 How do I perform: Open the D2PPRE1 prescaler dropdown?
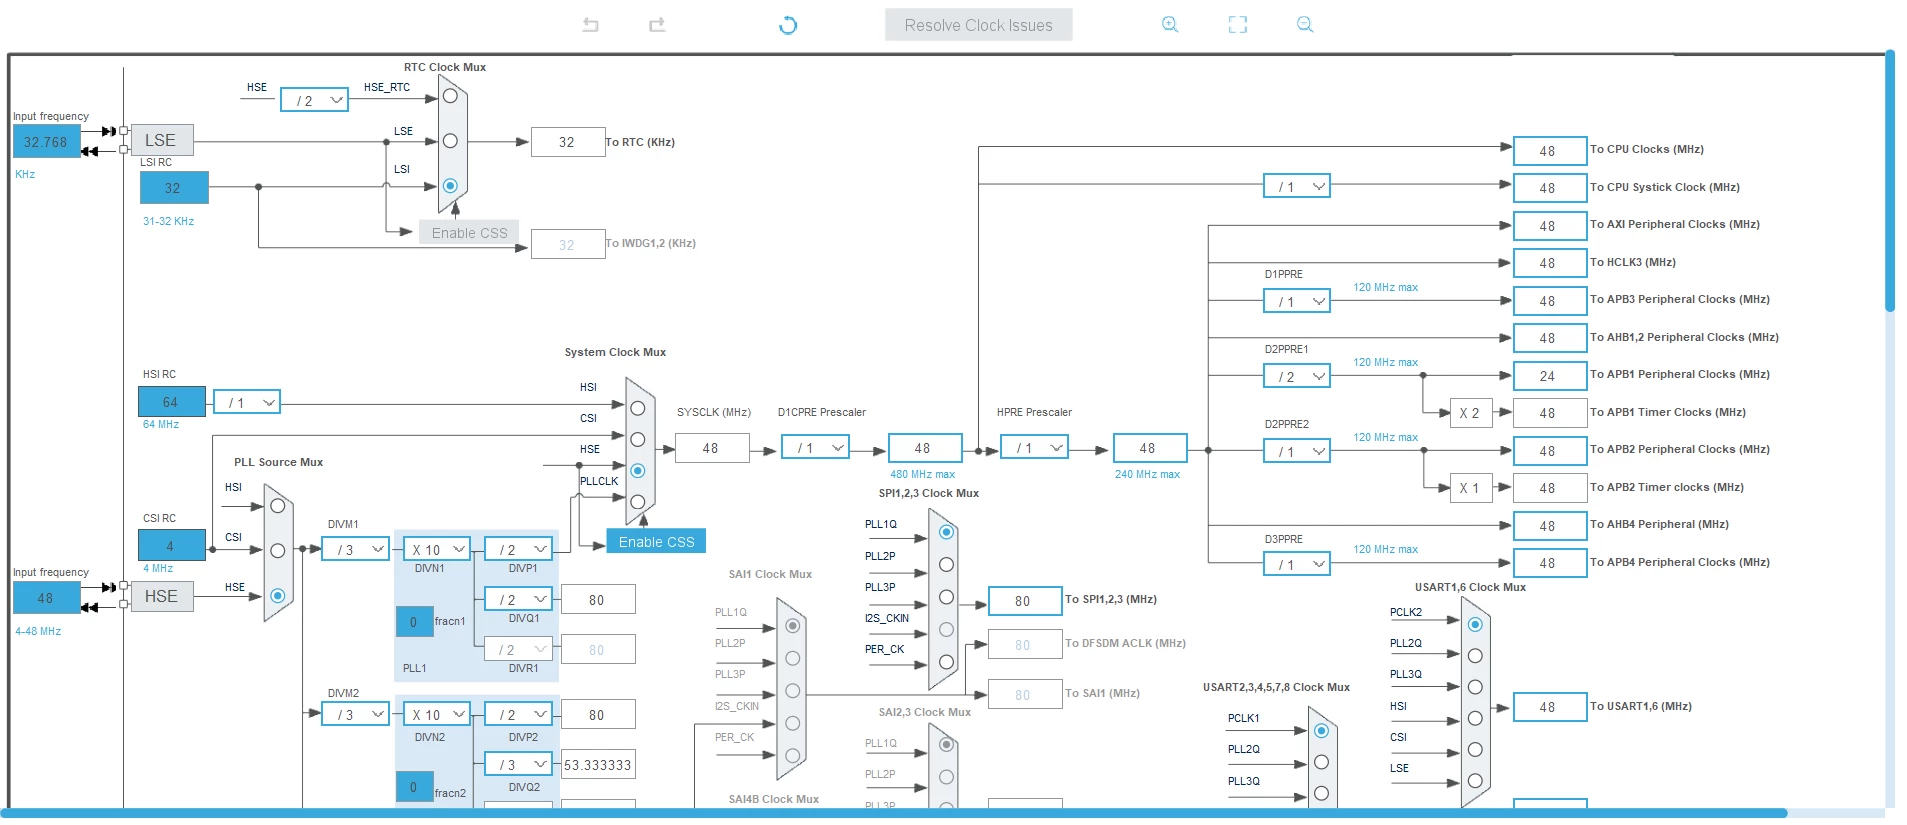click(1297, 376)
